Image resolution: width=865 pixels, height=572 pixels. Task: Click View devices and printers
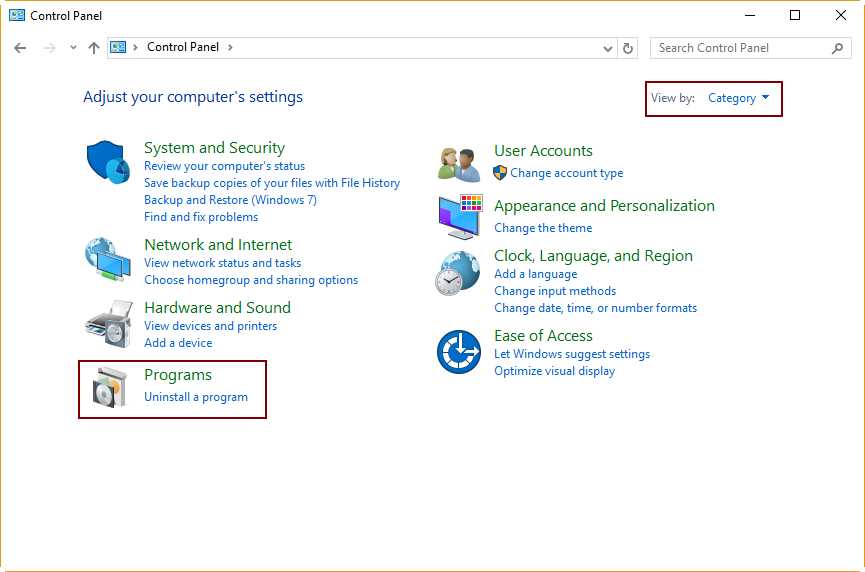point(211,326)
